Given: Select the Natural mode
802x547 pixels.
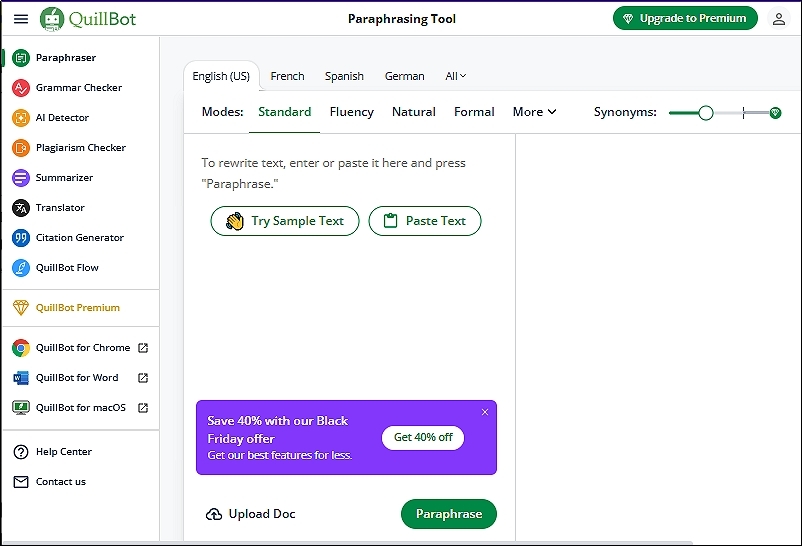Looking at the screenshot, I should 414,112.
